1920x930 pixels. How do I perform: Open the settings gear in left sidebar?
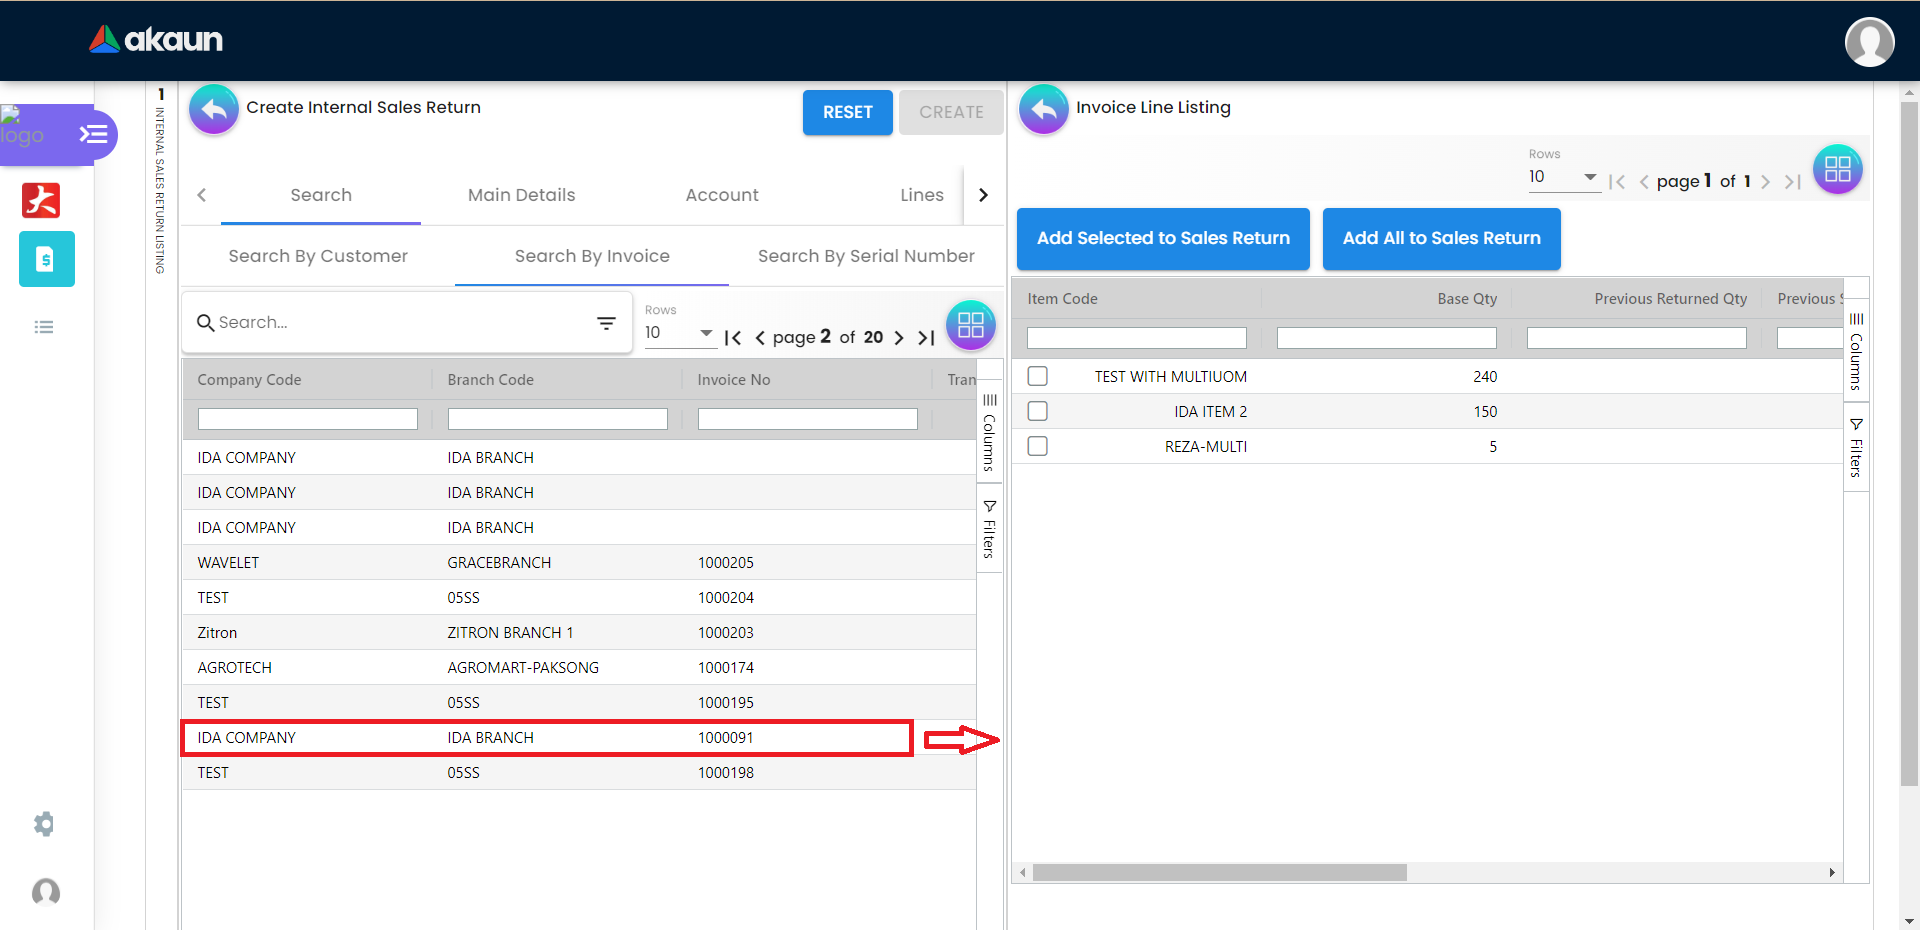click(x=44, y=824)
